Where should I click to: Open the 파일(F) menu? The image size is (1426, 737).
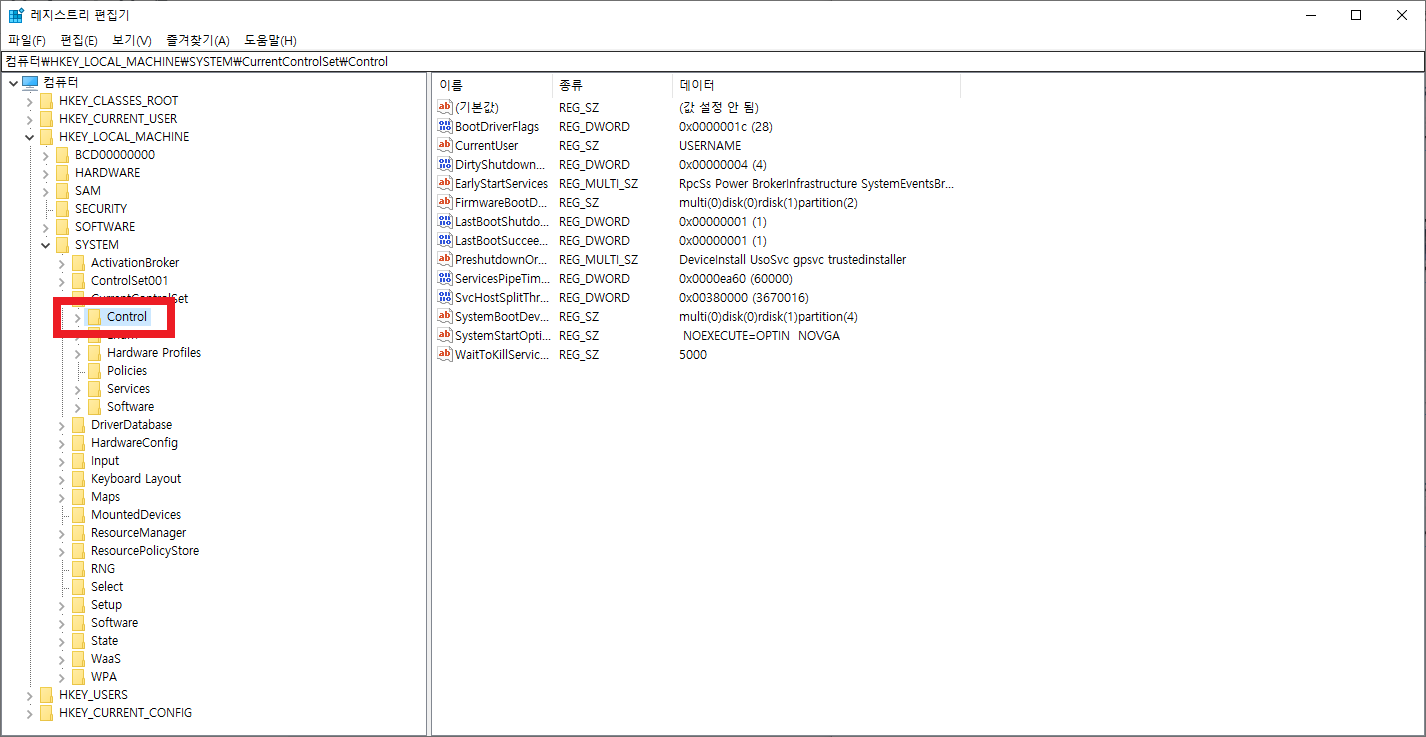(x=27, y=41)
